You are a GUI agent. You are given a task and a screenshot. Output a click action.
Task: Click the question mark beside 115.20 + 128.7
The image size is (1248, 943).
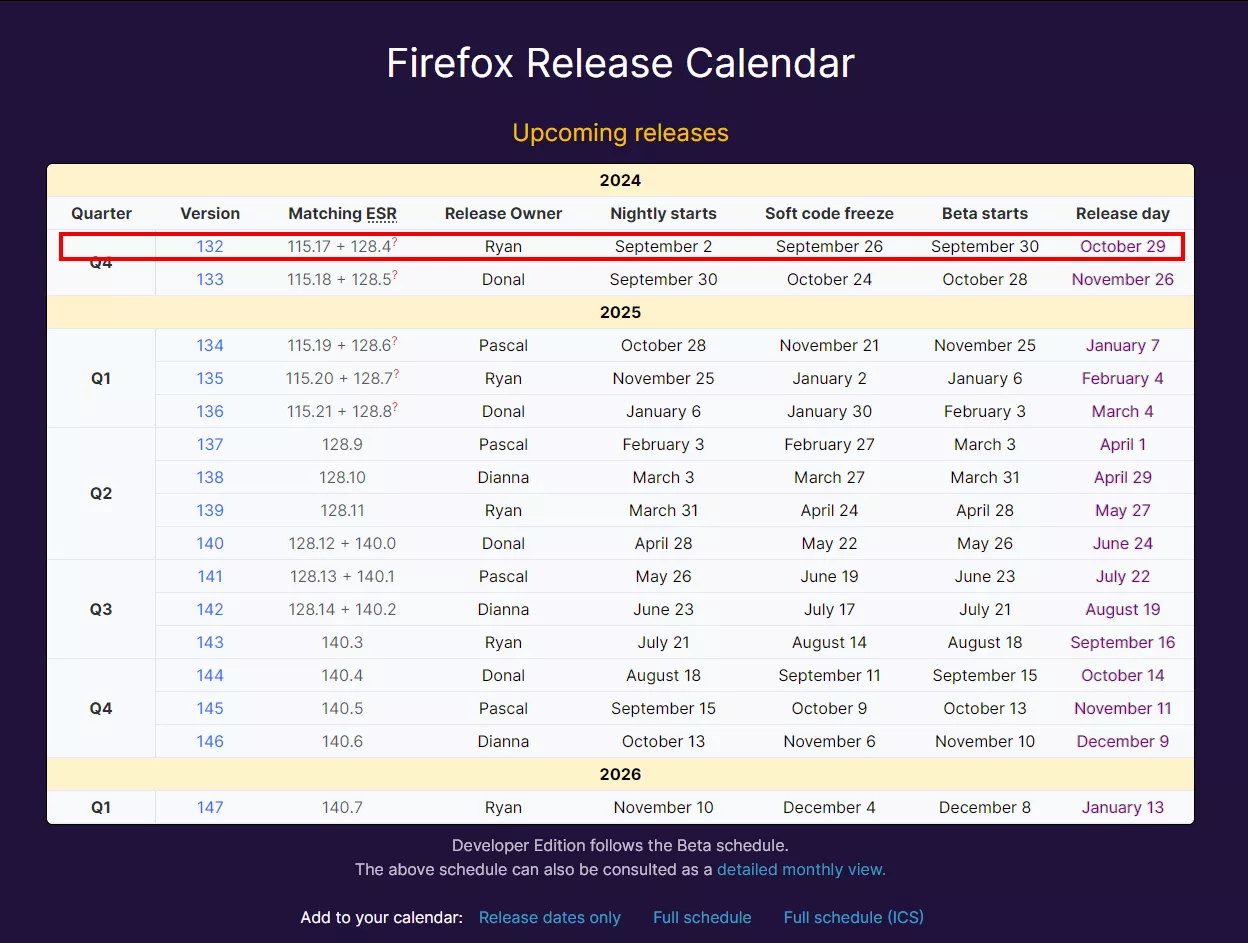click(397, 375)
